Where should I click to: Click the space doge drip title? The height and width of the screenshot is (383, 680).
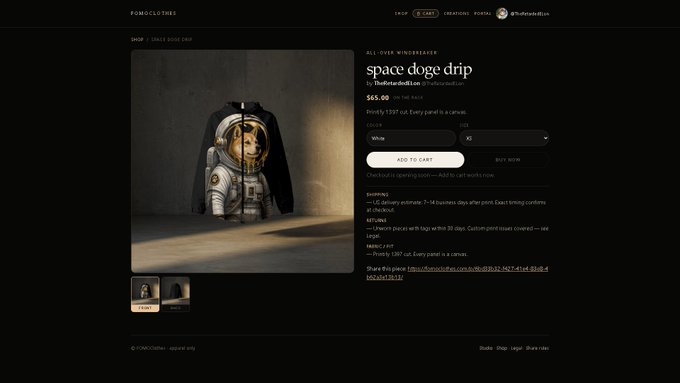click(419, 69)
